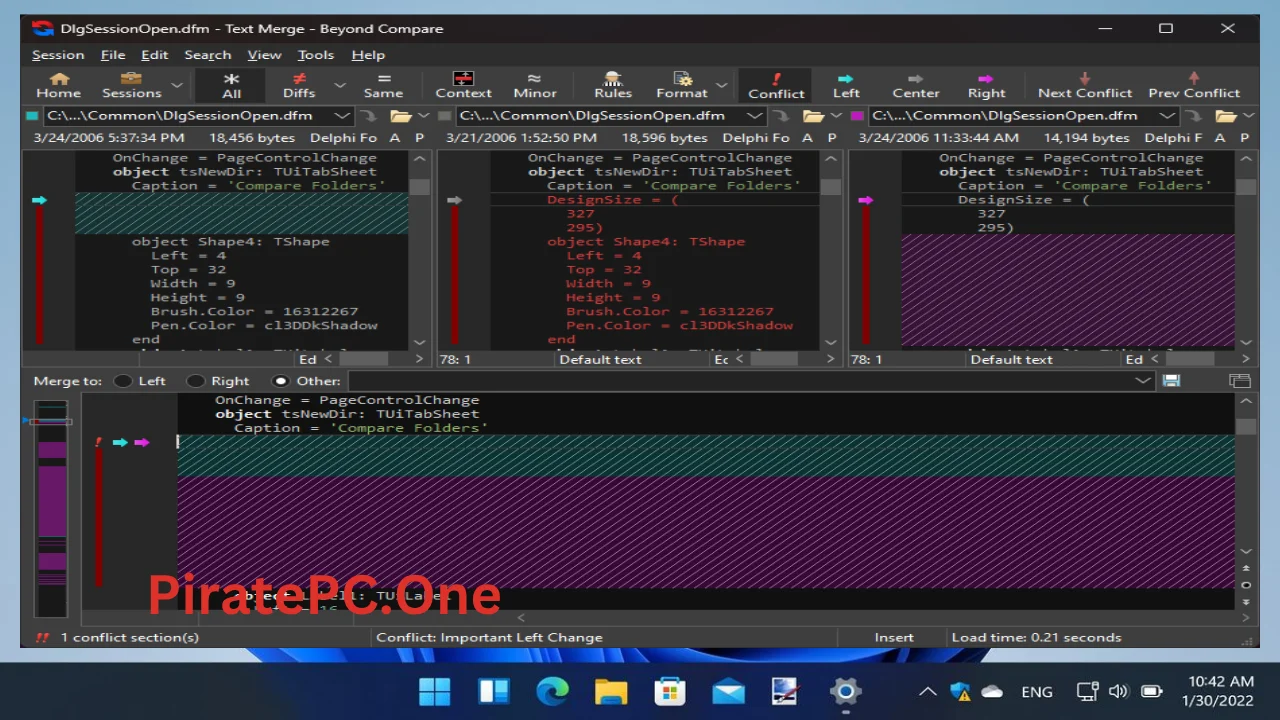Click red conflict exclamation in output gutter
Image resolution: width=1280 pixels, height=720 pixels.
98,442
